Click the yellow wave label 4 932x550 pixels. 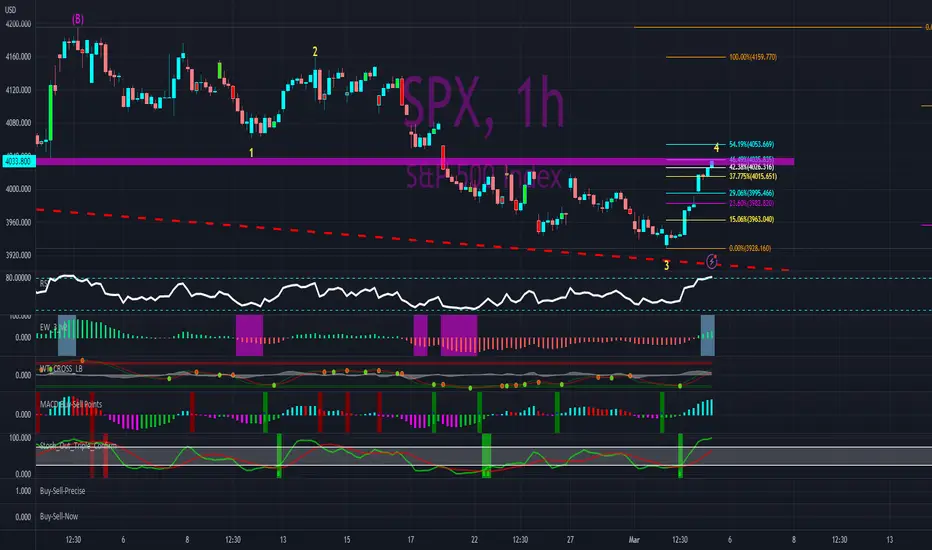pyautogui.click(x=716, y=147)
